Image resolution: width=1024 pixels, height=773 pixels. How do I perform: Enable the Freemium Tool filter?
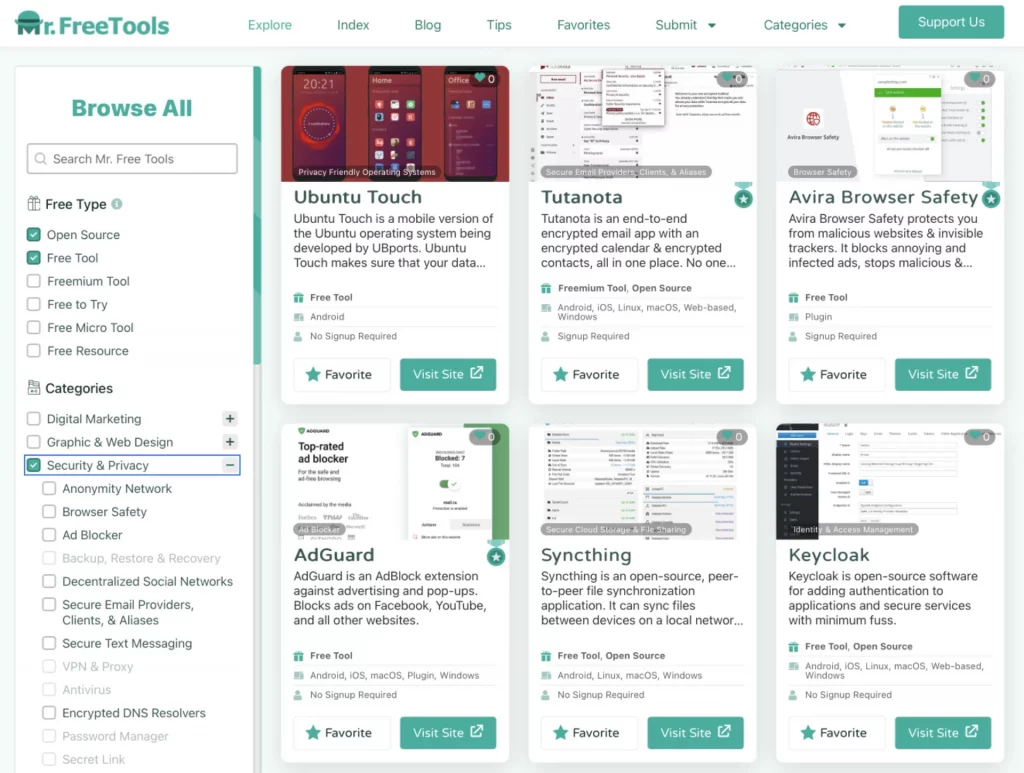(33, 281)
